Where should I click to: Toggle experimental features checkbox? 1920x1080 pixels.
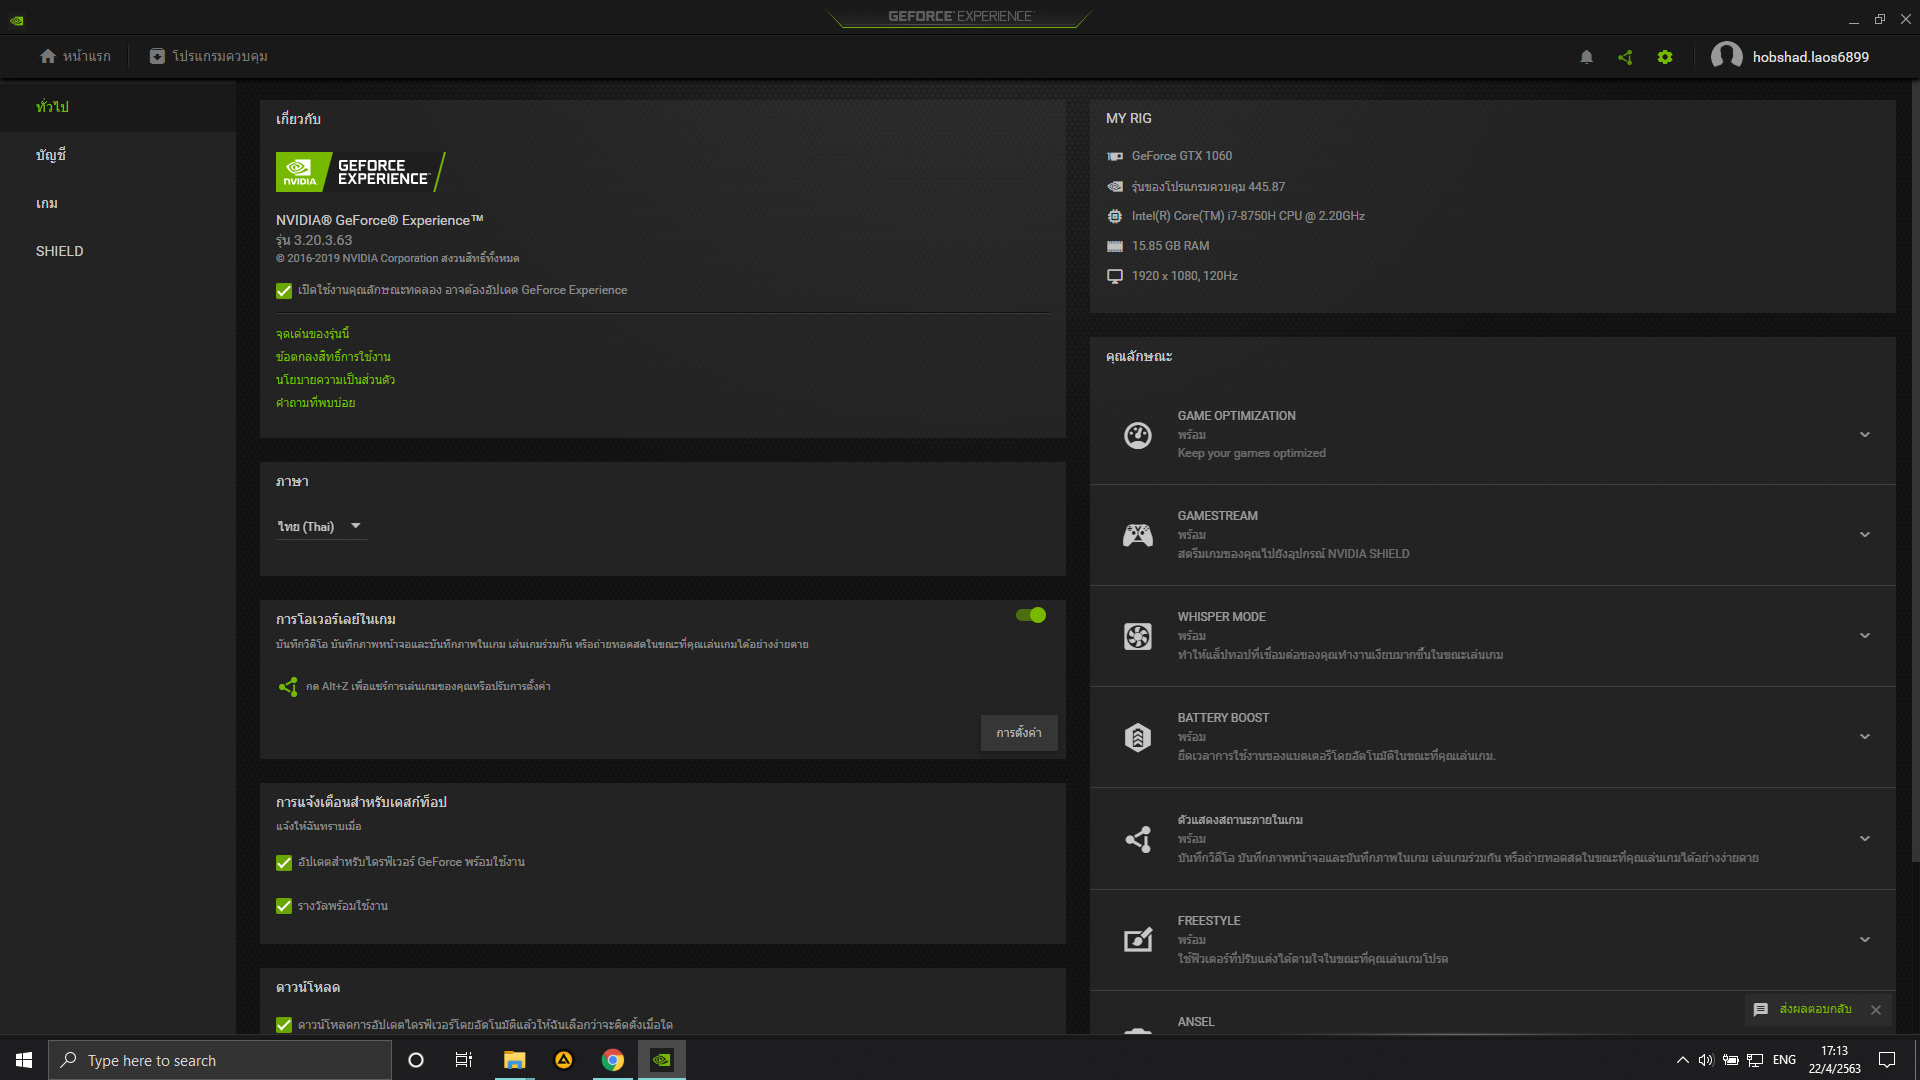(284, 291)
